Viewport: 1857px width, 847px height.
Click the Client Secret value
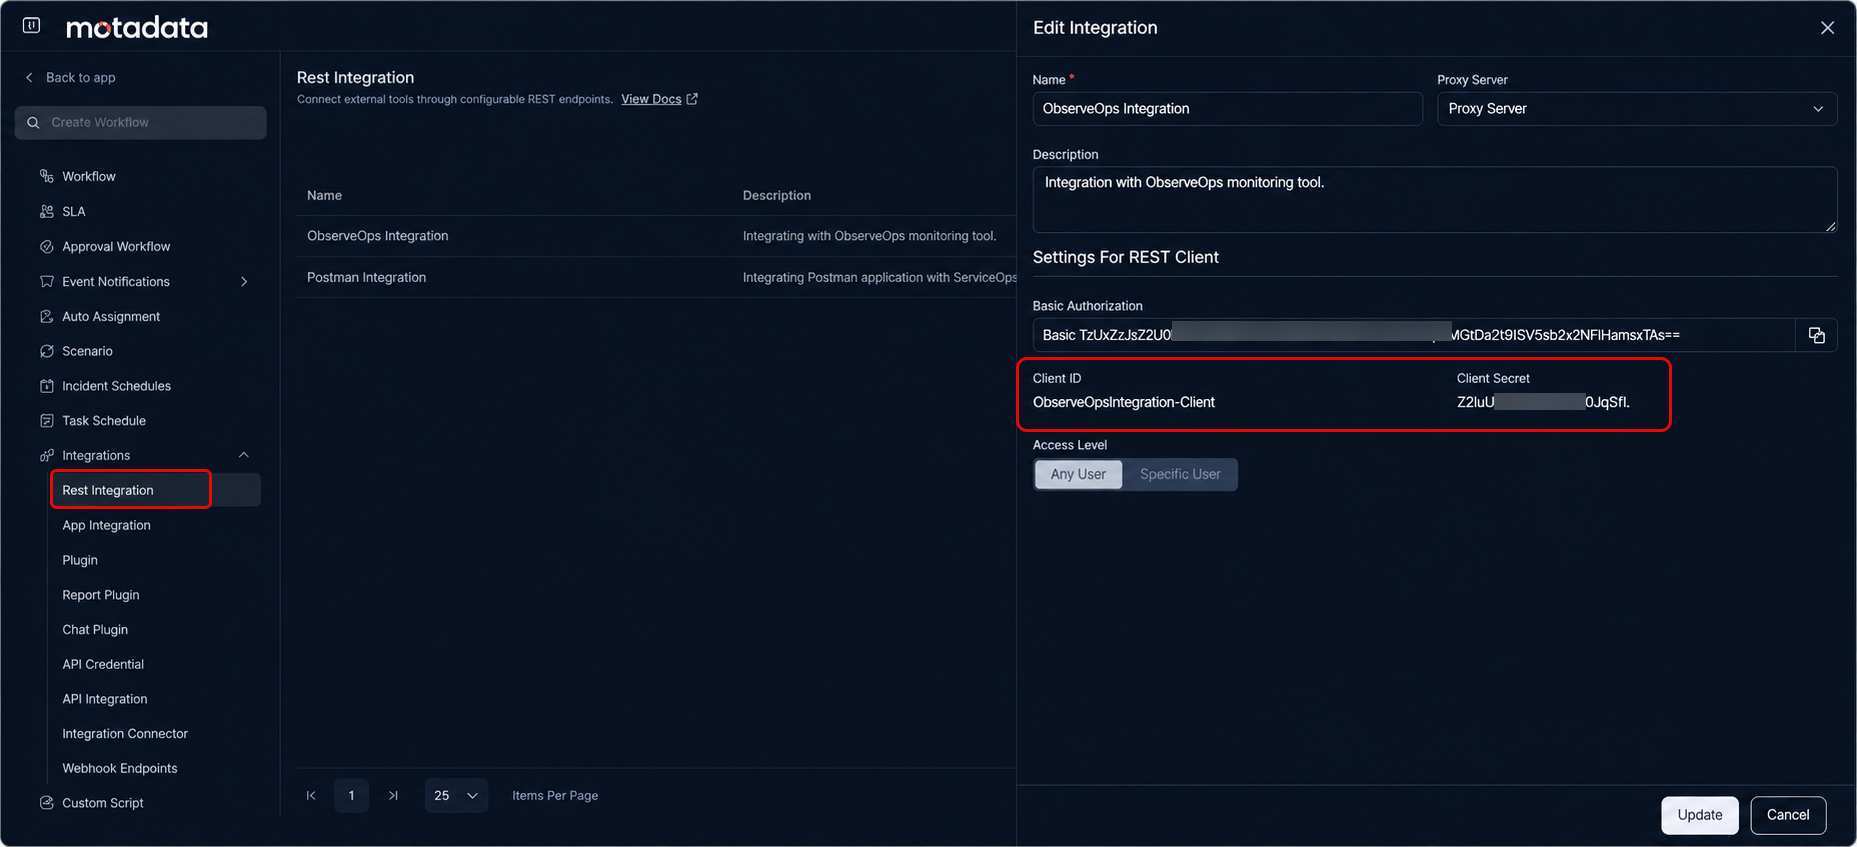coord(1543,402)
